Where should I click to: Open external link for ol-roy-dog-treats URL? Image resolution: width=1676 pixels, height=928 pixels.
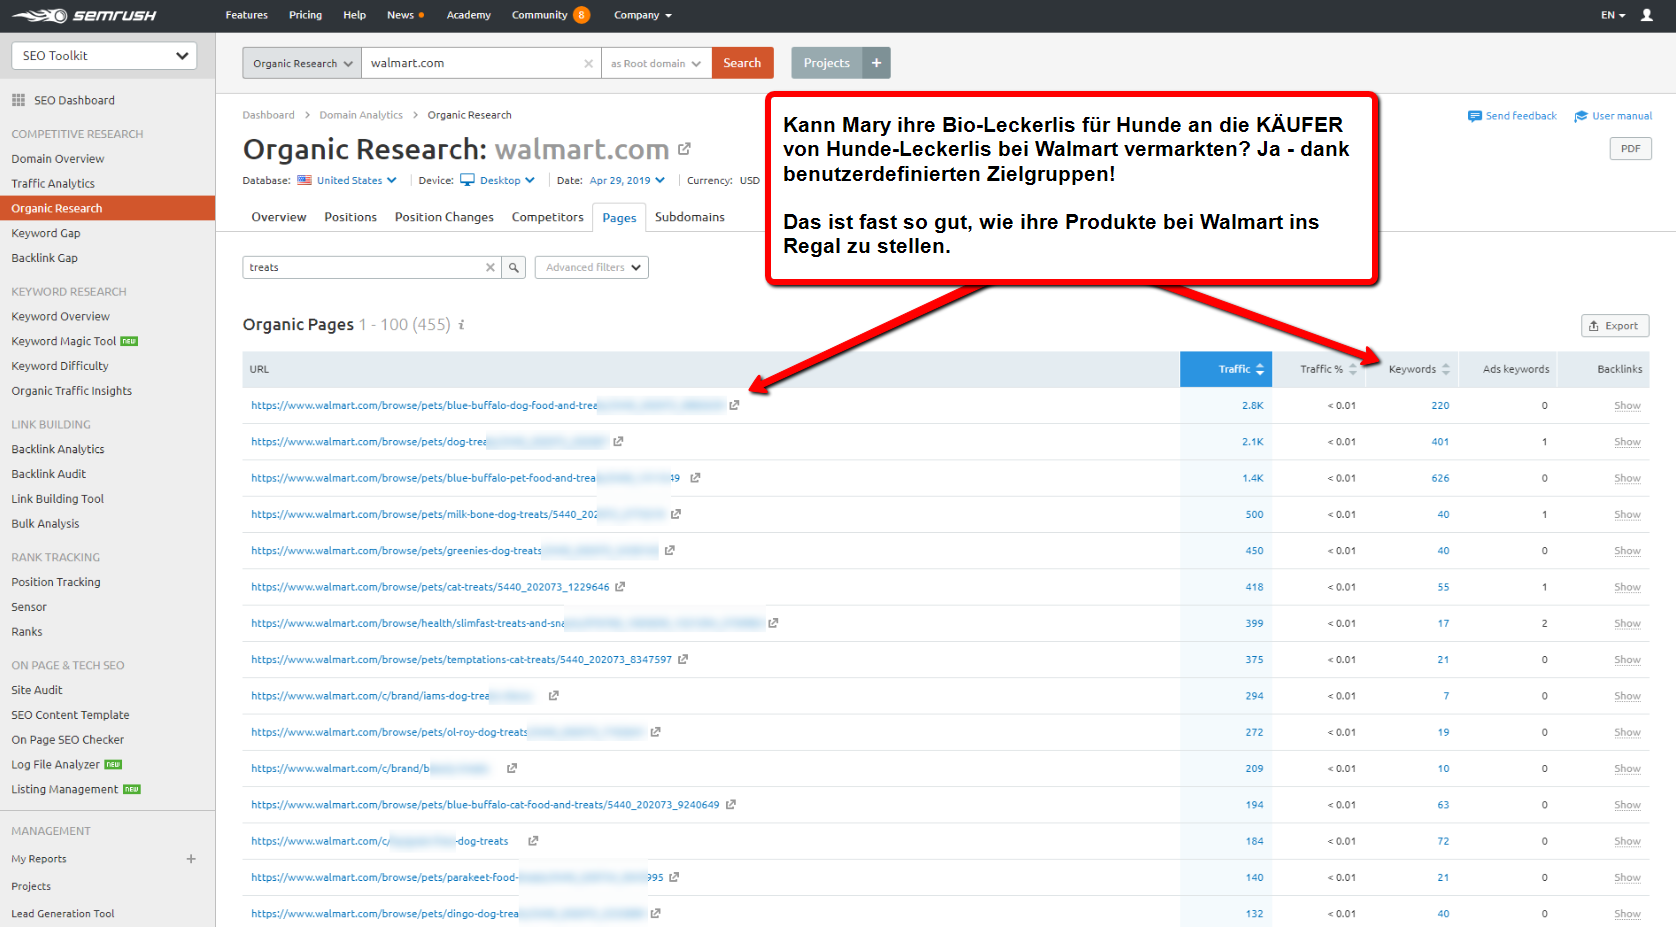pos(655,732)
